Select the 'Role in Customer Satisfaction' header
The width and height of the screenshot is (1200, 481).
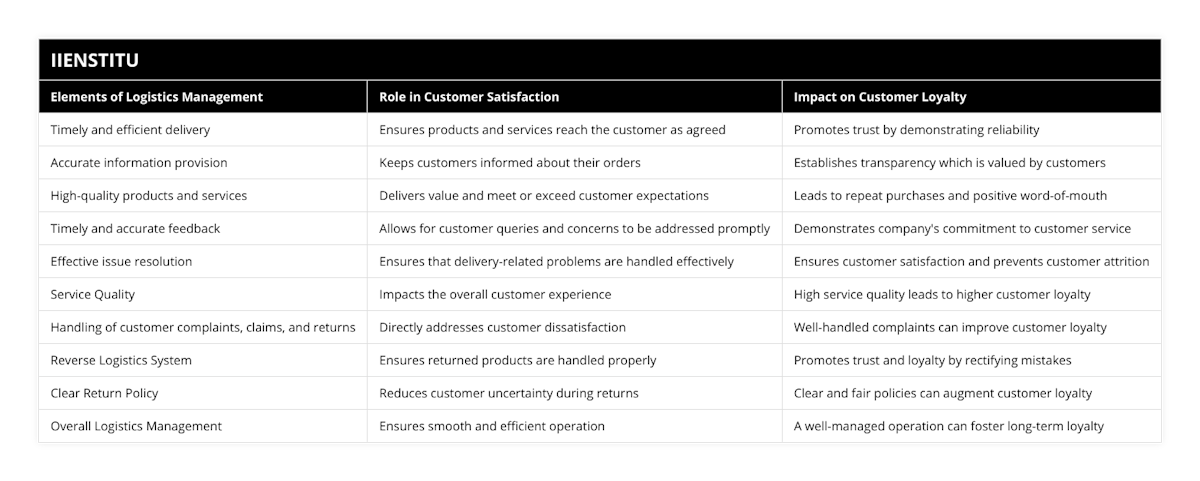[469, 97]
